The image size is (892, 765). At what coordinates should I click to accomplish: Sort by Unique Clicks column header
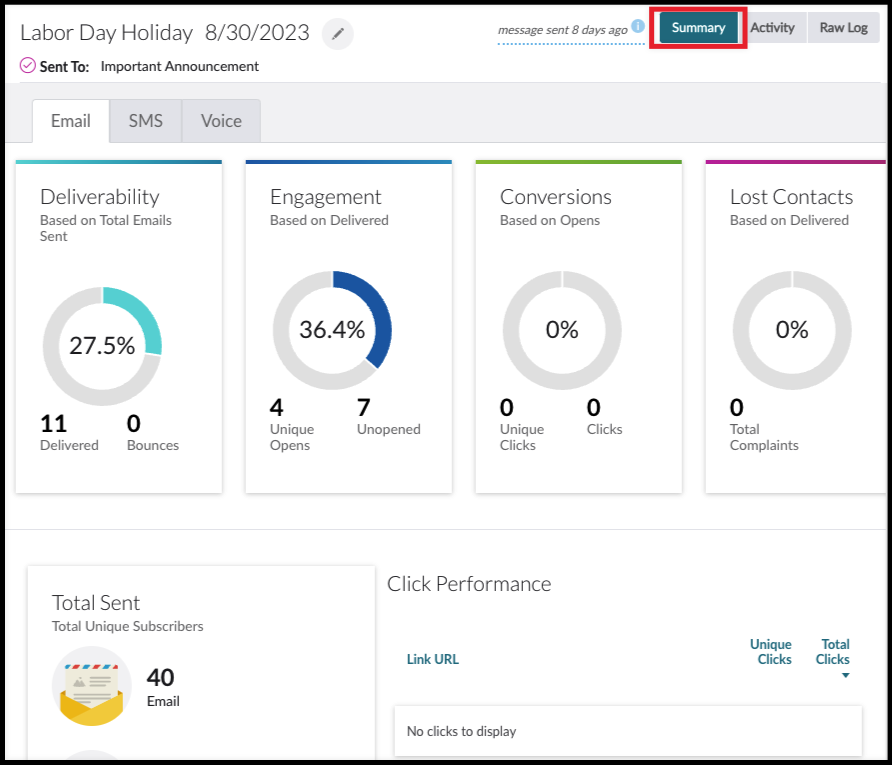[x=771, y=652]
